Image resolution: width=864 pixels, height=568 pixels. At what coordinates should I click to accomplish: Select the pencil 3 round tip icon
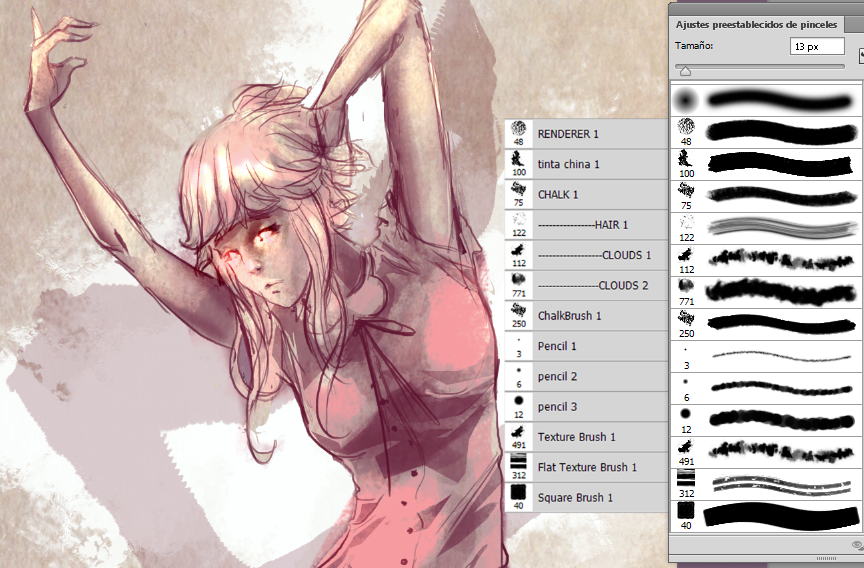[x=519, y=401]
